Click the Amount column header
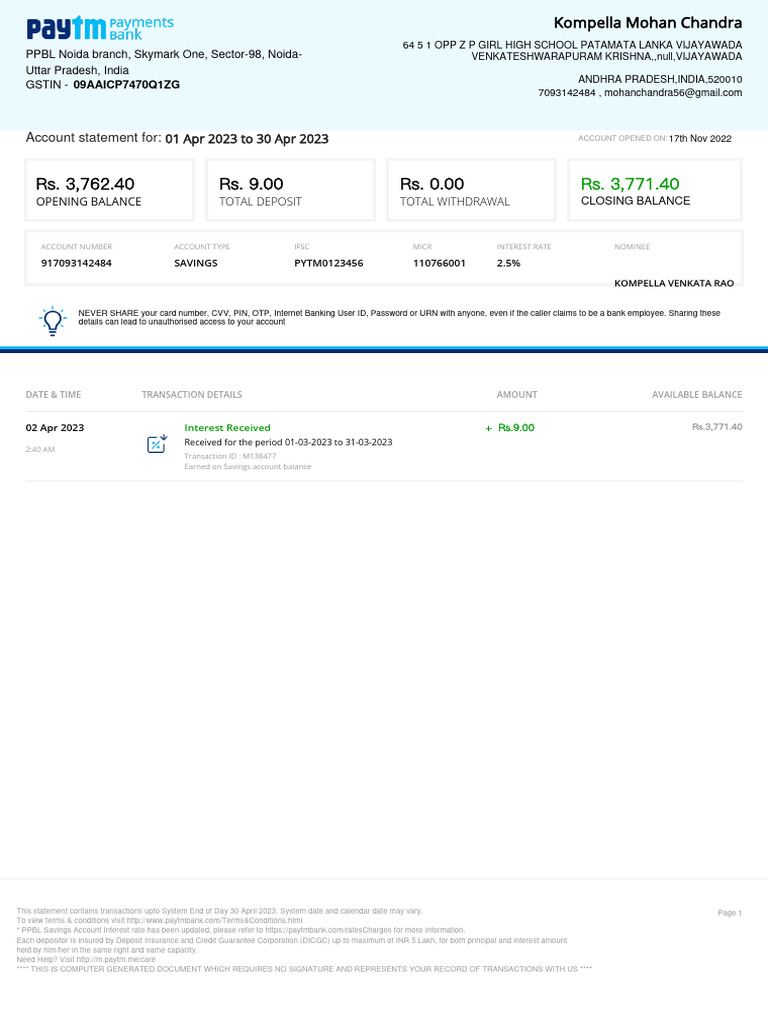768x1024 pixels. (517, 394)
